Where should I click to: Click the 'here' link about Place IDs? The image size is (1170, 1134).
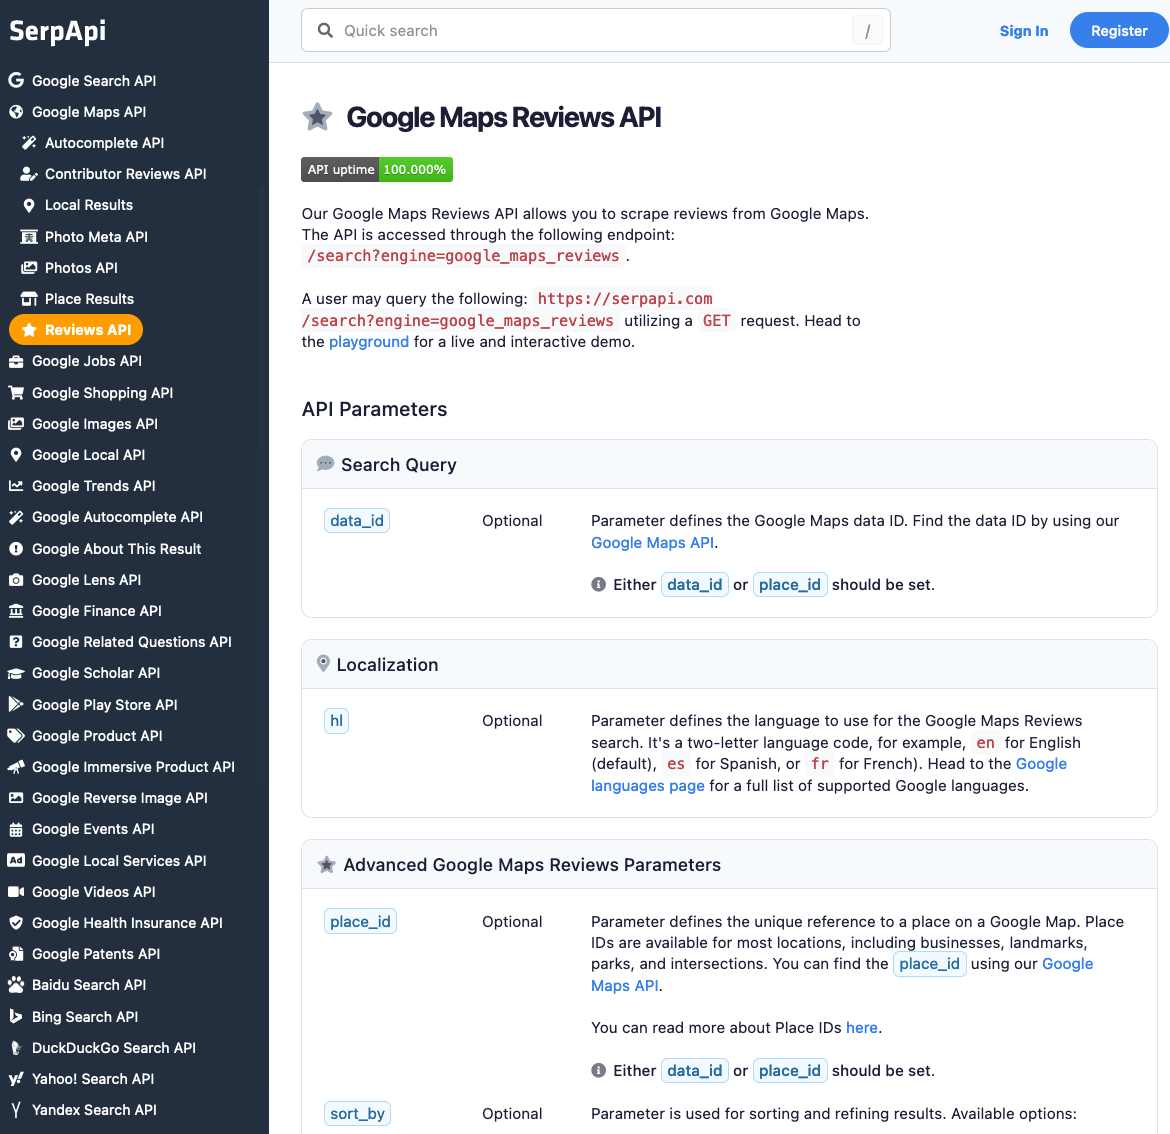pyautogui.click(x=861, y=1028)
